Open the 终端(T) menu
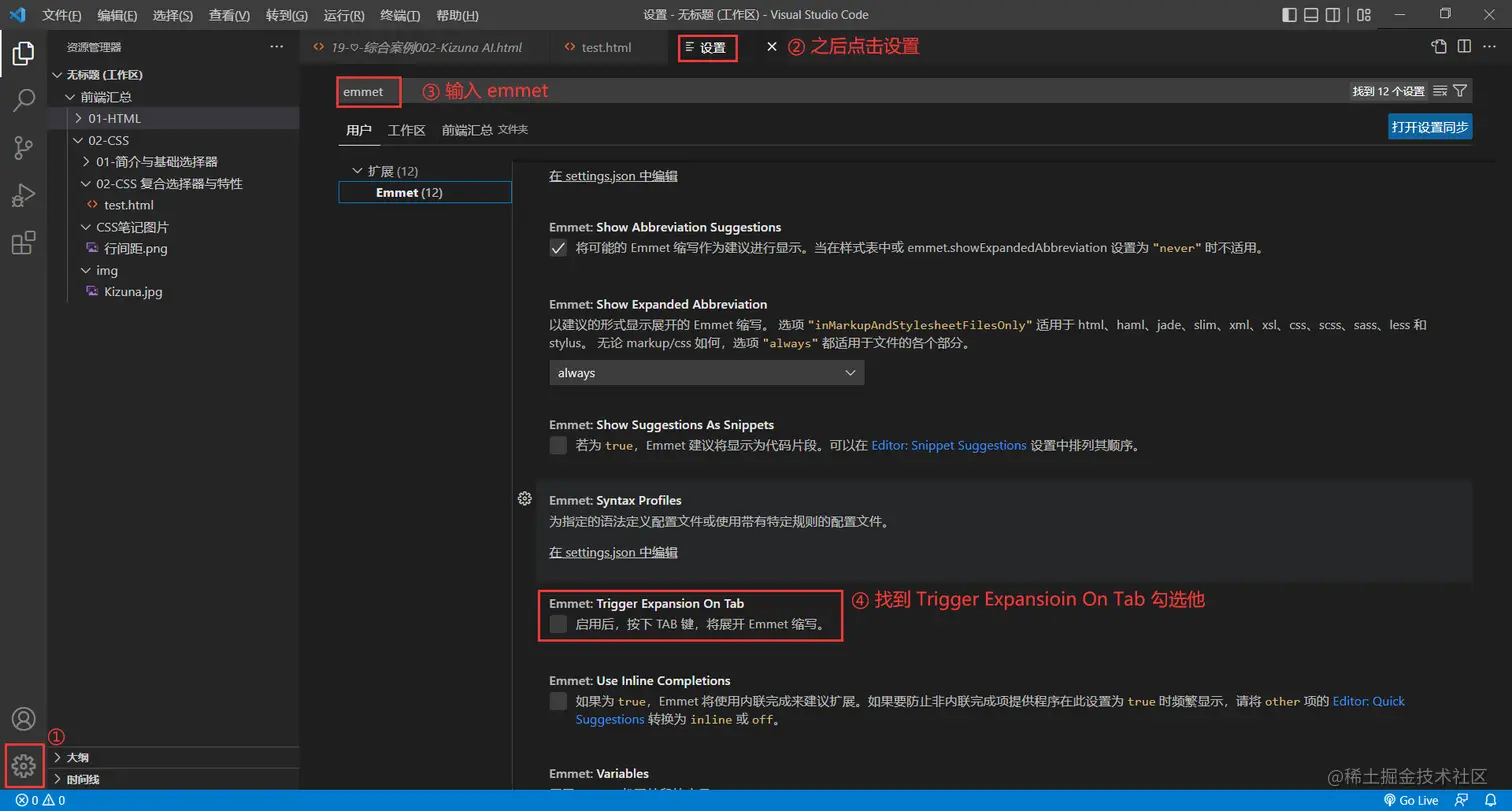The width and height of the screenshot is (1512, 811). coord(400,15)
